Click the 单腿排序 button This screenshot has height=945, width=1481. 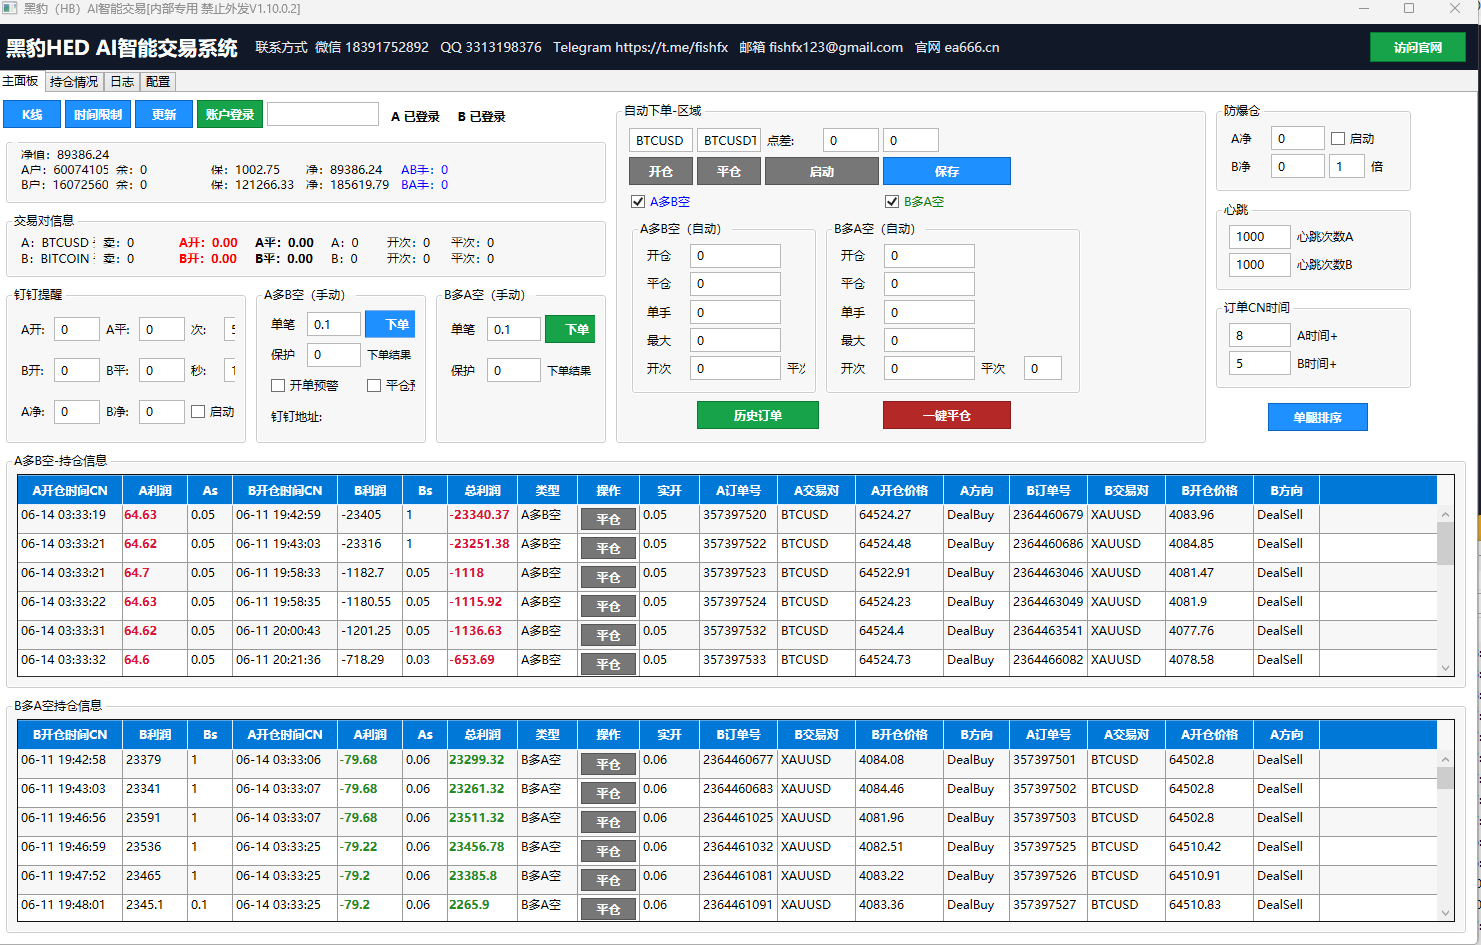tap(1317, 417)
